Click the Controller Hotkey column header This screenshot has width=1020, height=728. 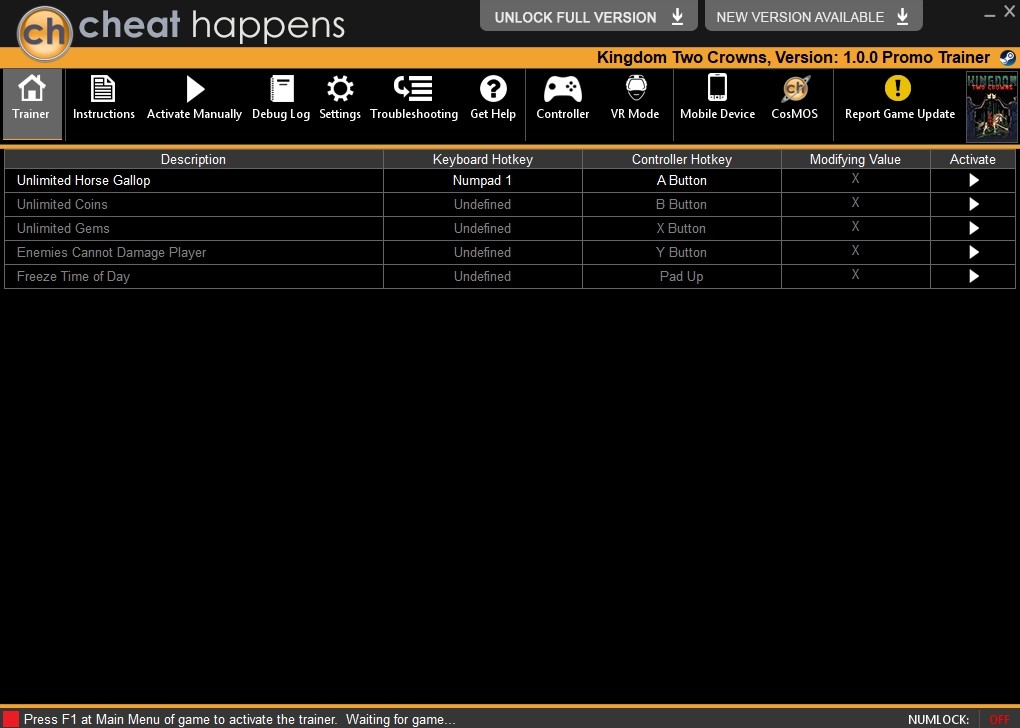point(682,159)
